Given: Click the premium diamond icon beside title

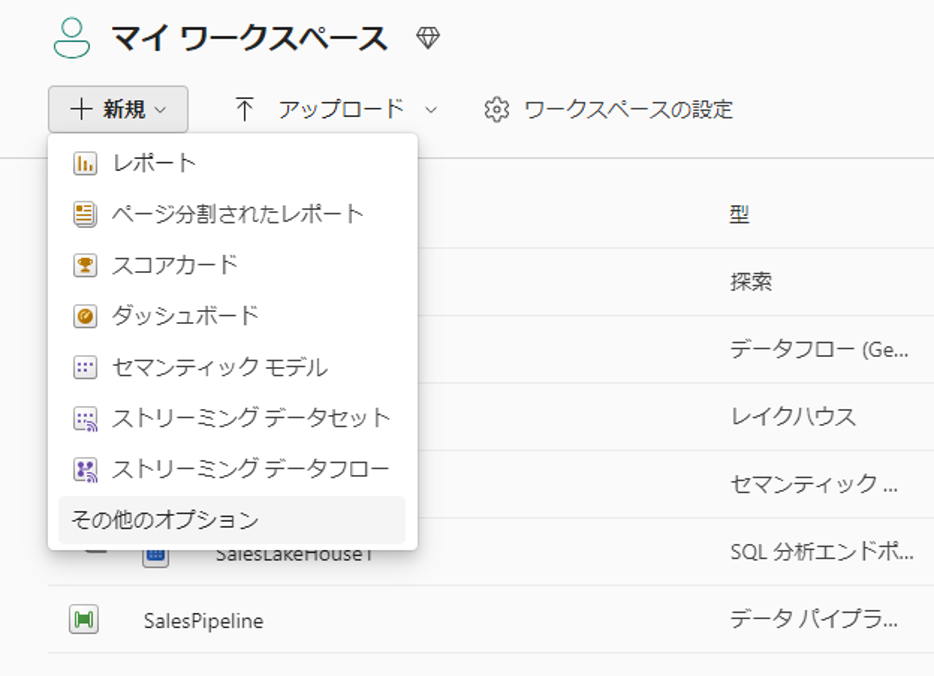Looking at the screenshot, I should click(428, 38).
